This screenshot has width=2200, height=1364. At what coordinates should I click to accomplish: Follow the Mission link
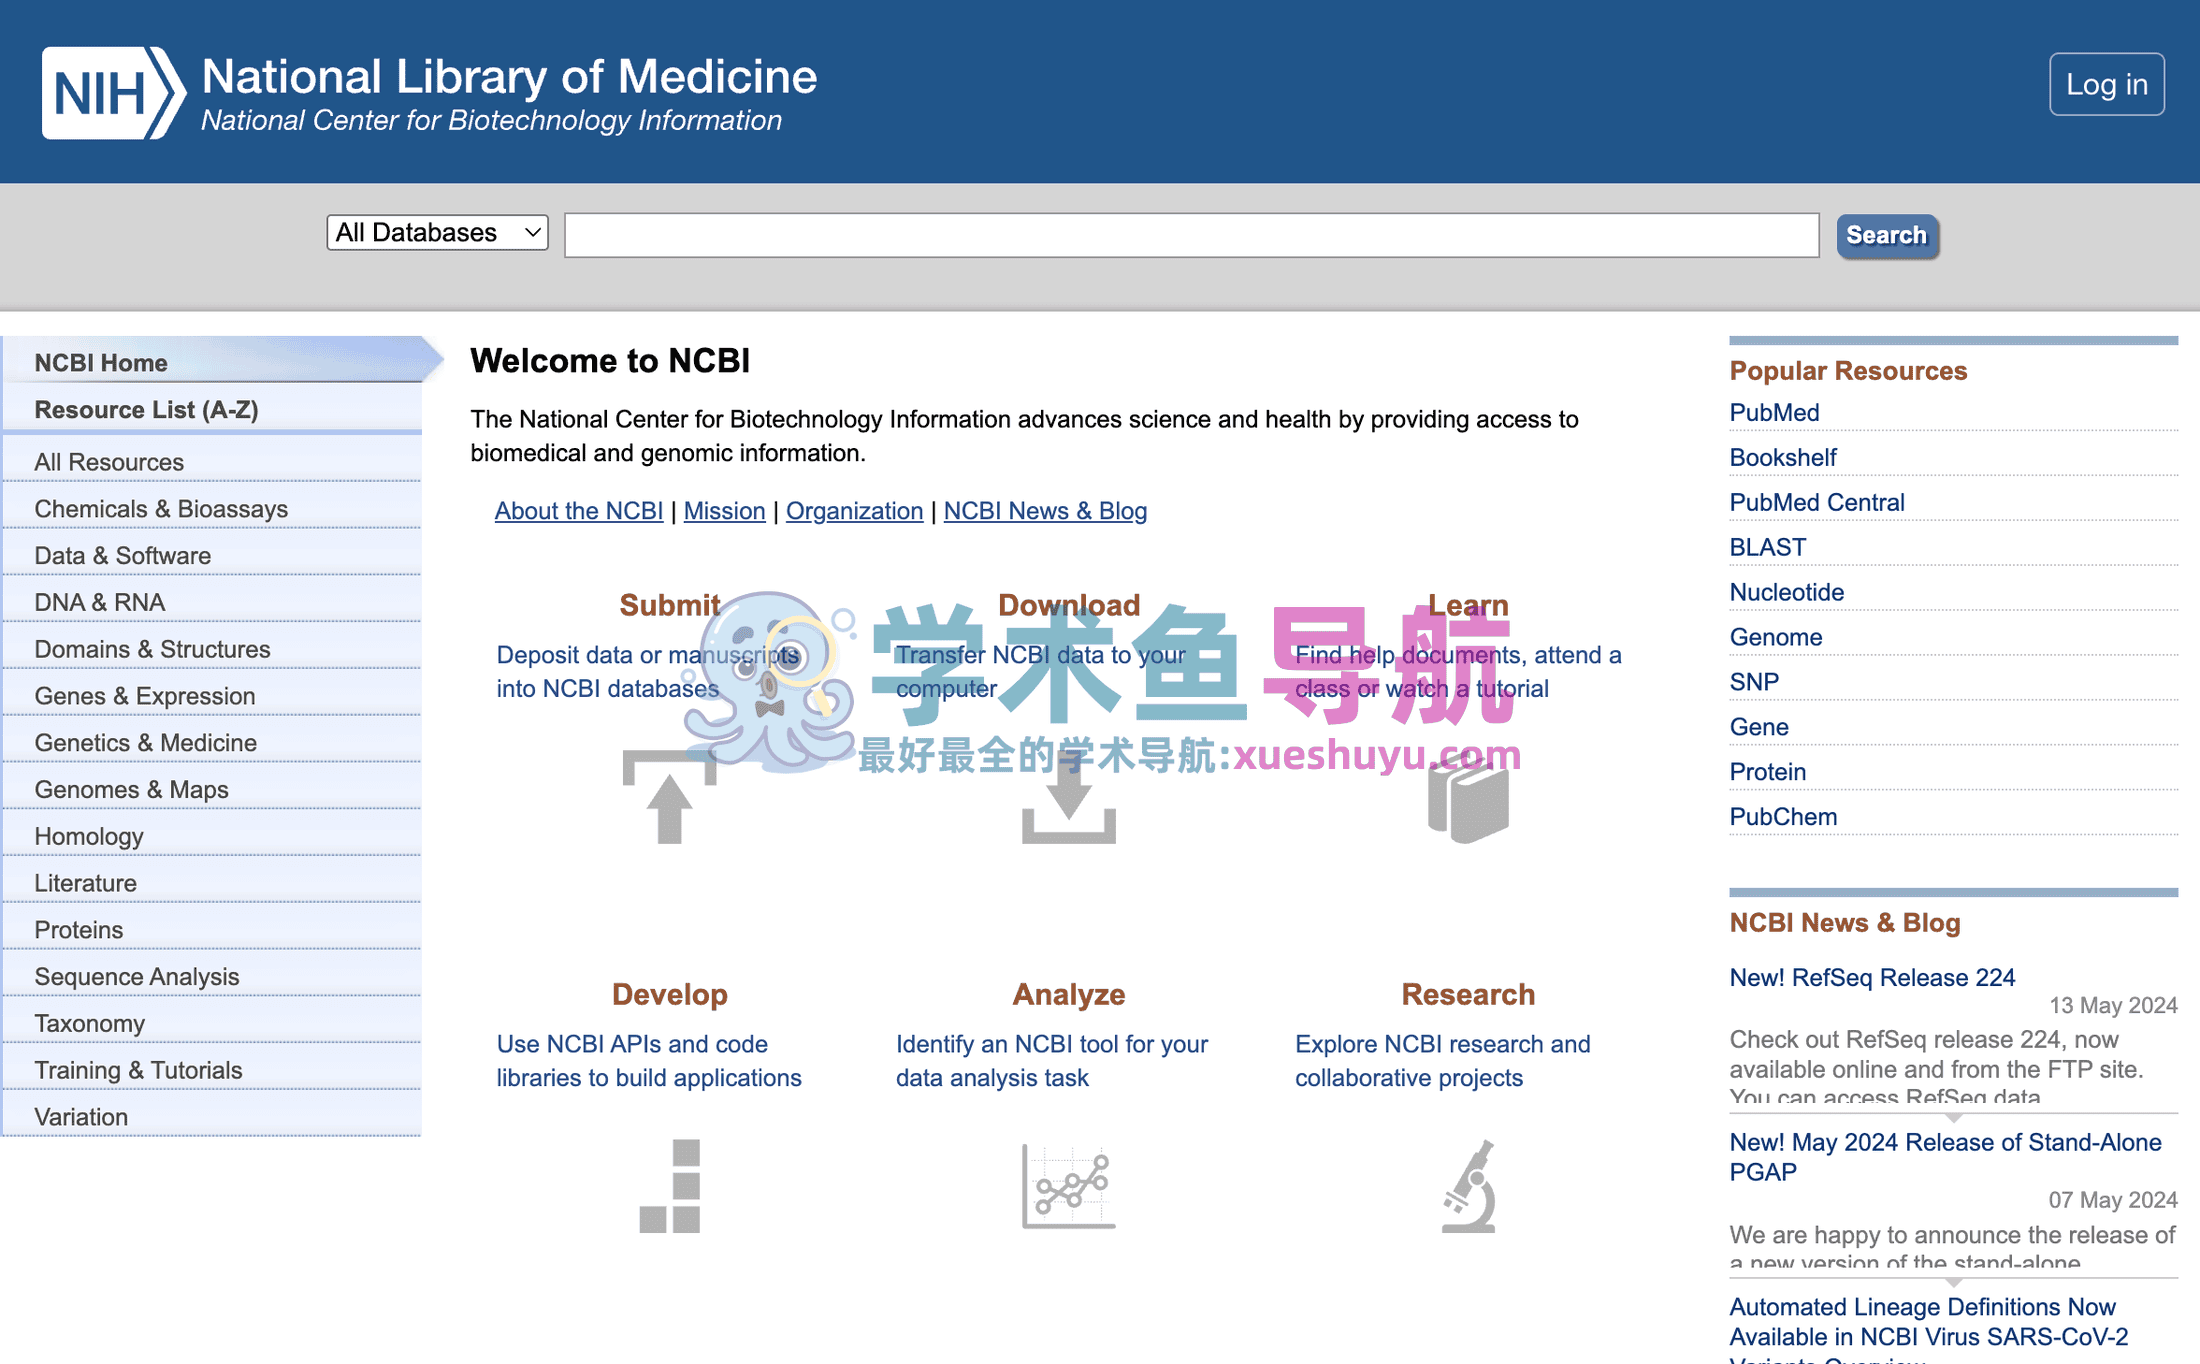tap(724, 511)
